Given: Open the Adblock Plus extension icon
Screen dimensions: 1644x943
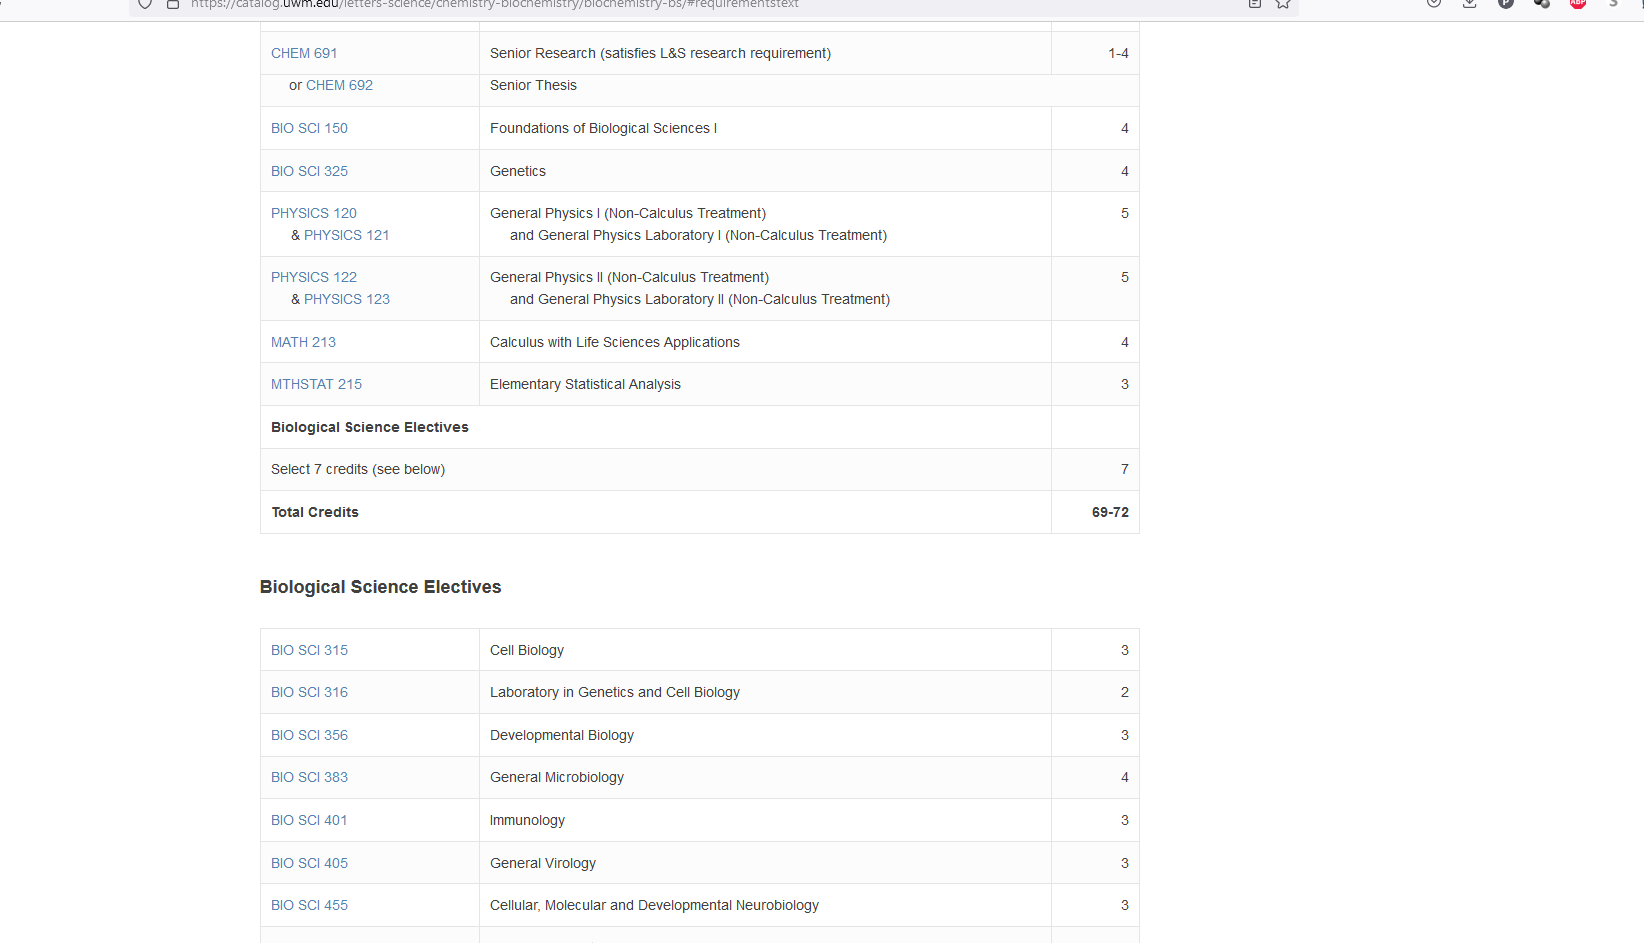Looking at the screenshot, I should pos(1578,4).
